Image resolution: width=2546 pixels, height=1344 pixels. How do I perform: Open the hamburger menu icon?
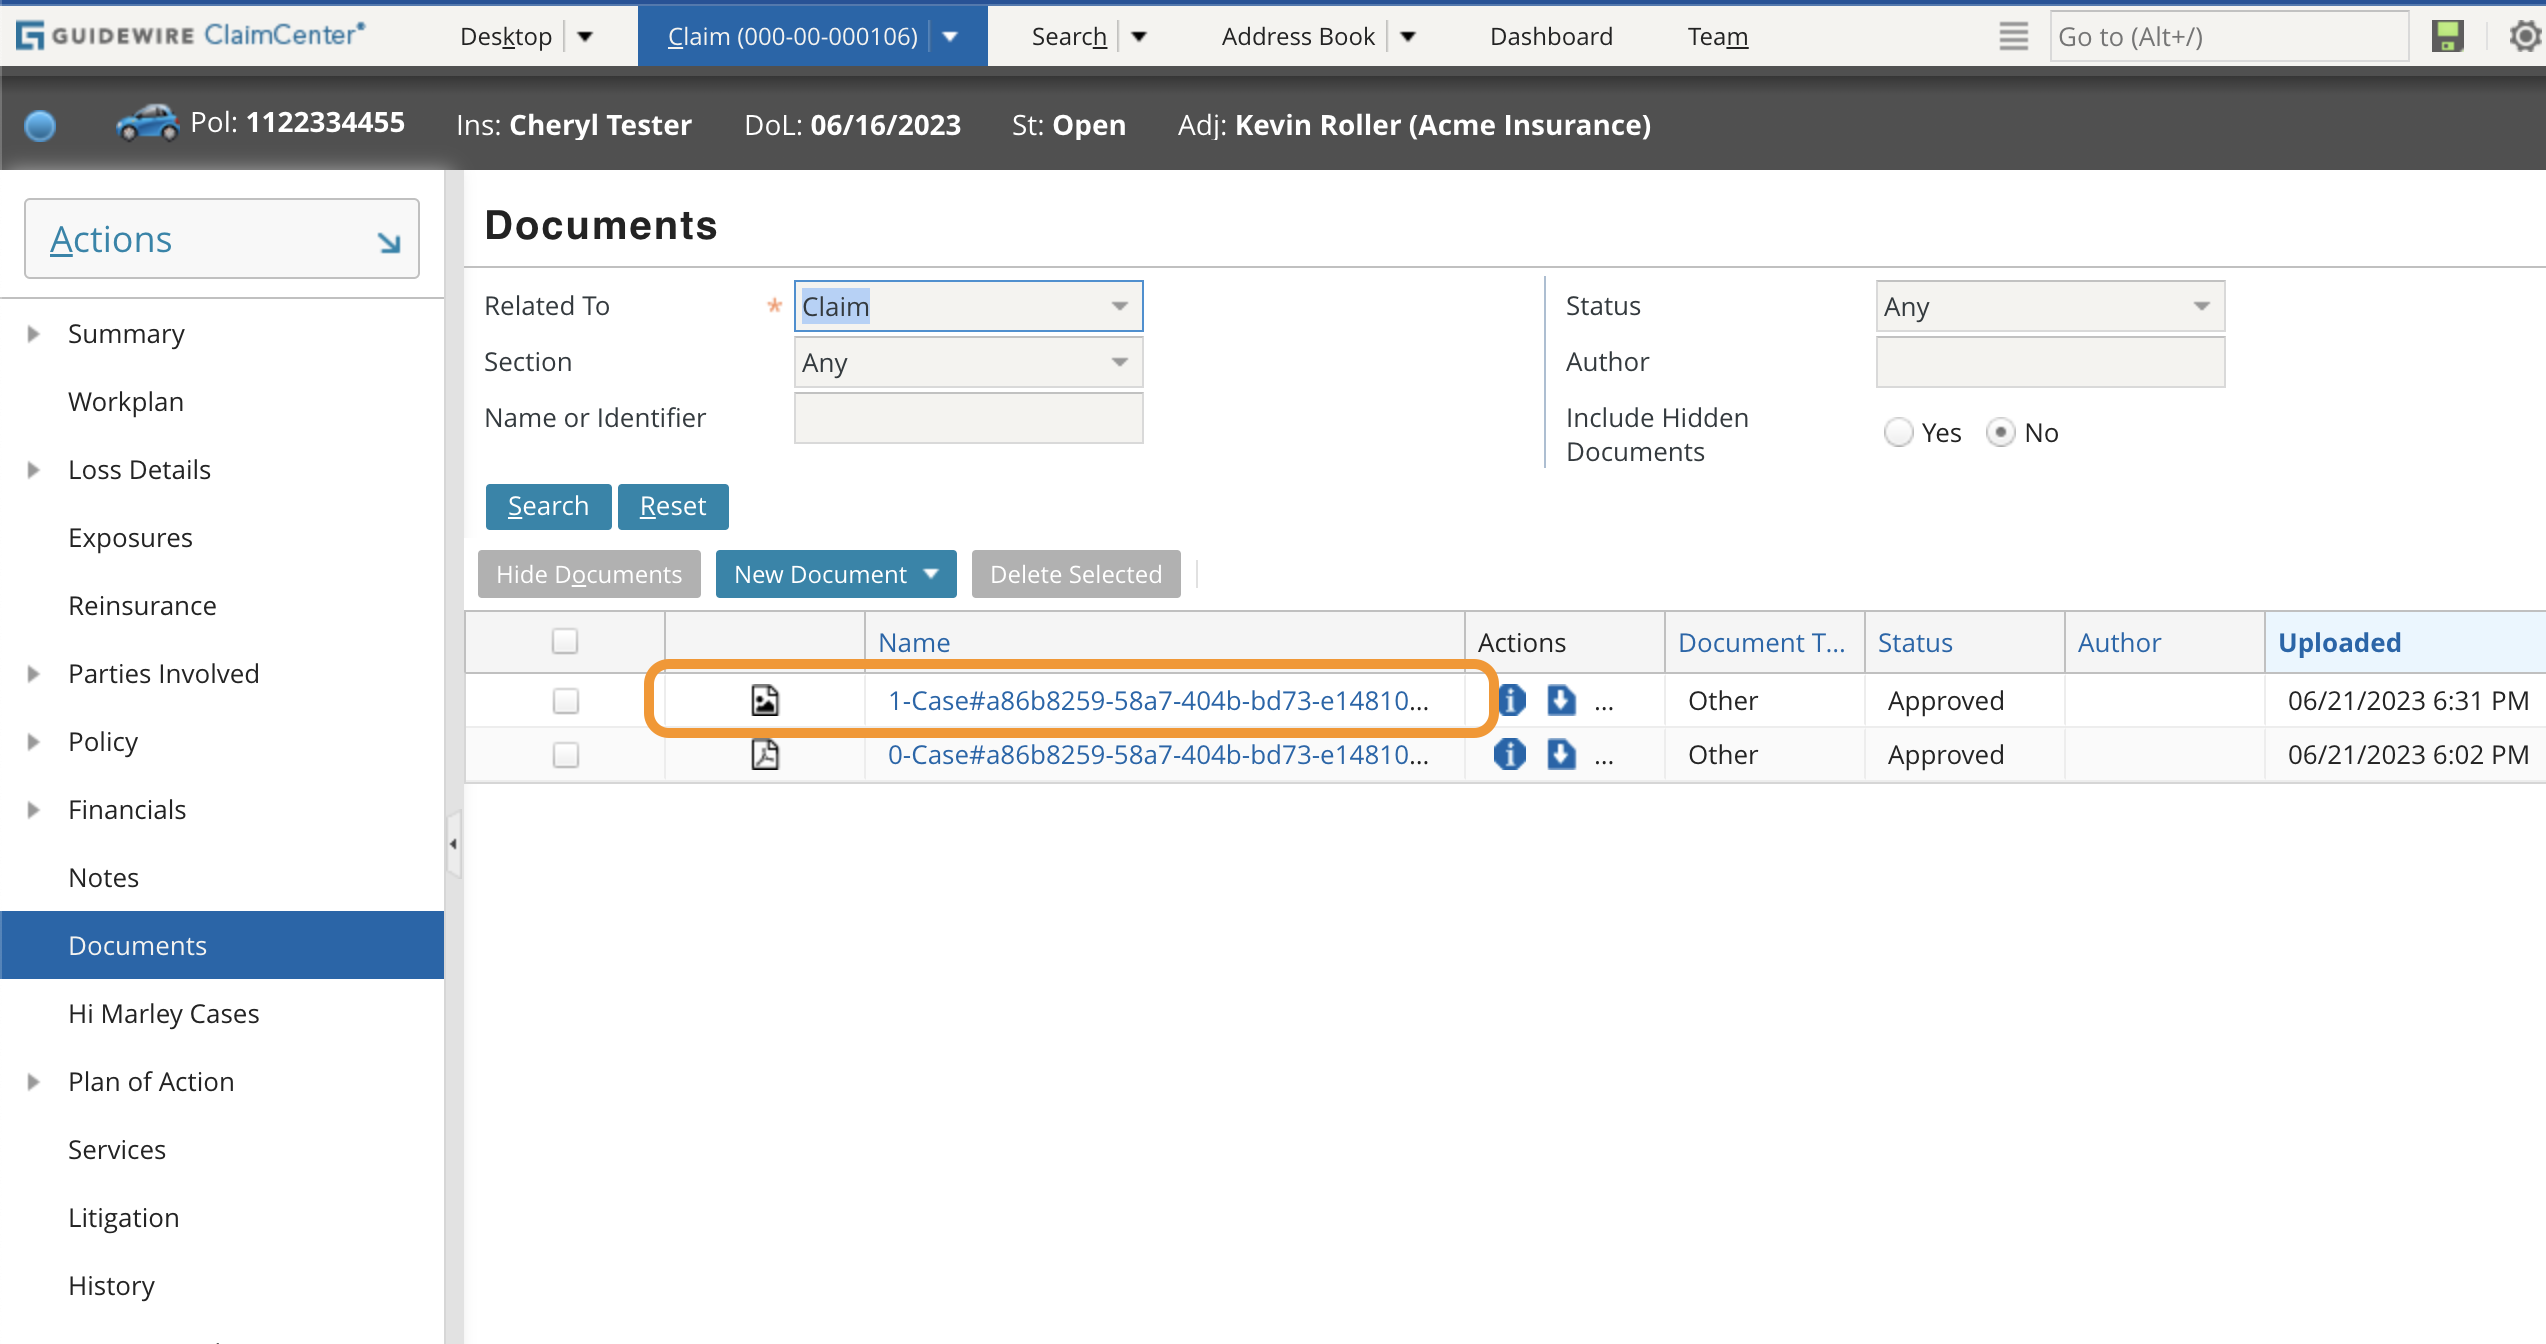(x=2013, y=36)
